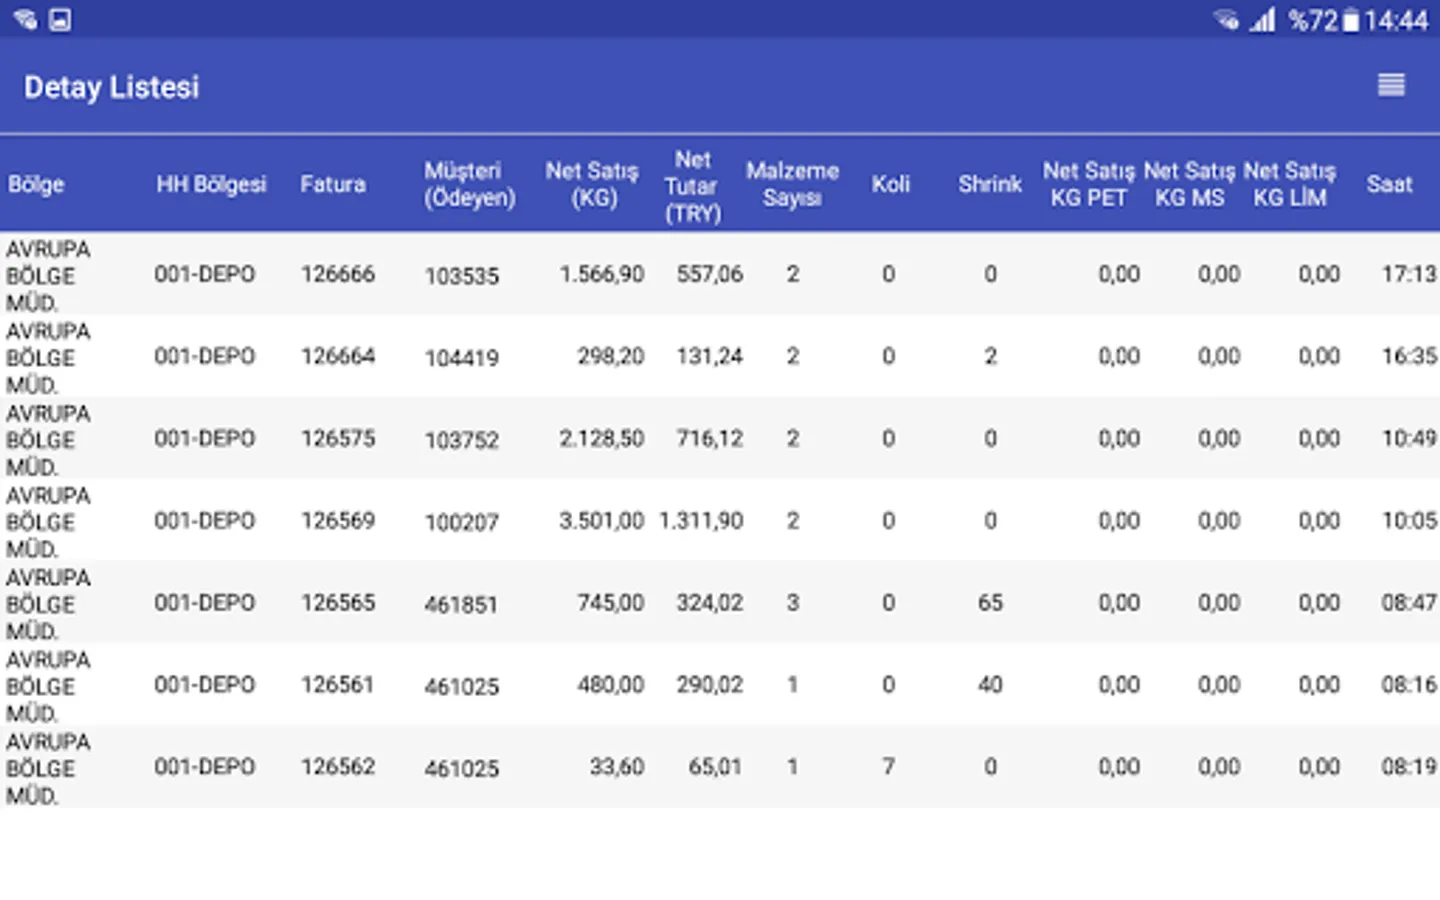Image resolution: width=1440 pixels, height=900 pixels.
Task: Select the row with time 08:16
Action: coord(1408,685)
